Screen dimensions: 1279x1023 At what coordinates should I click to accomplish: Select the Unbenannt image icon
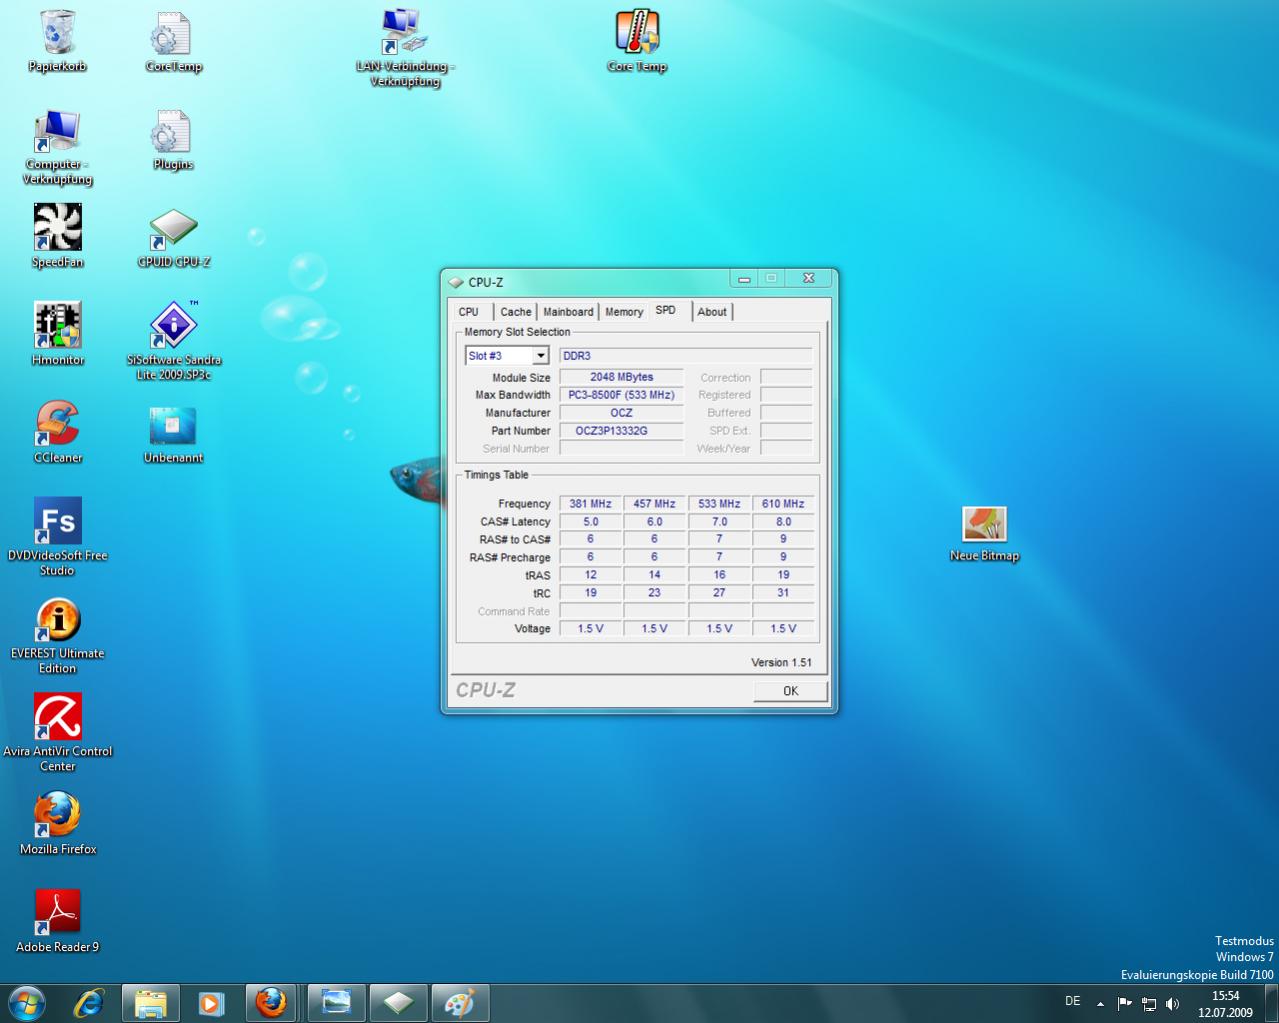point(173,434)
